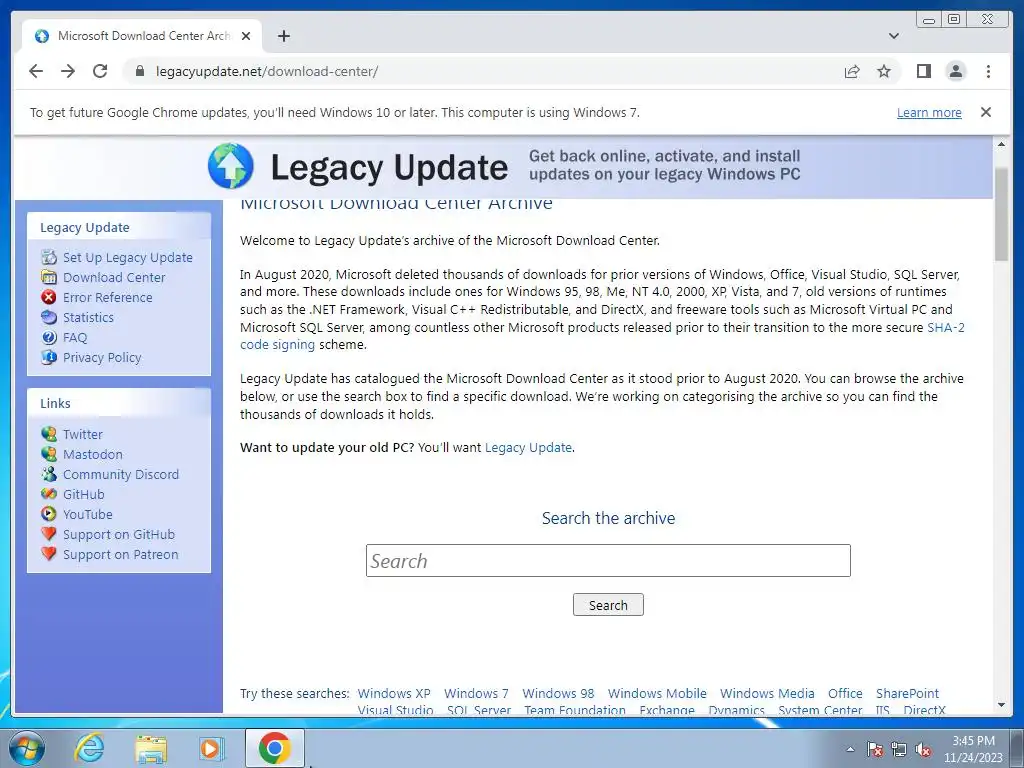Viewport: 1024px width, 768px height.
Task: Click the YouTube play icon
Action: (49, 514)
